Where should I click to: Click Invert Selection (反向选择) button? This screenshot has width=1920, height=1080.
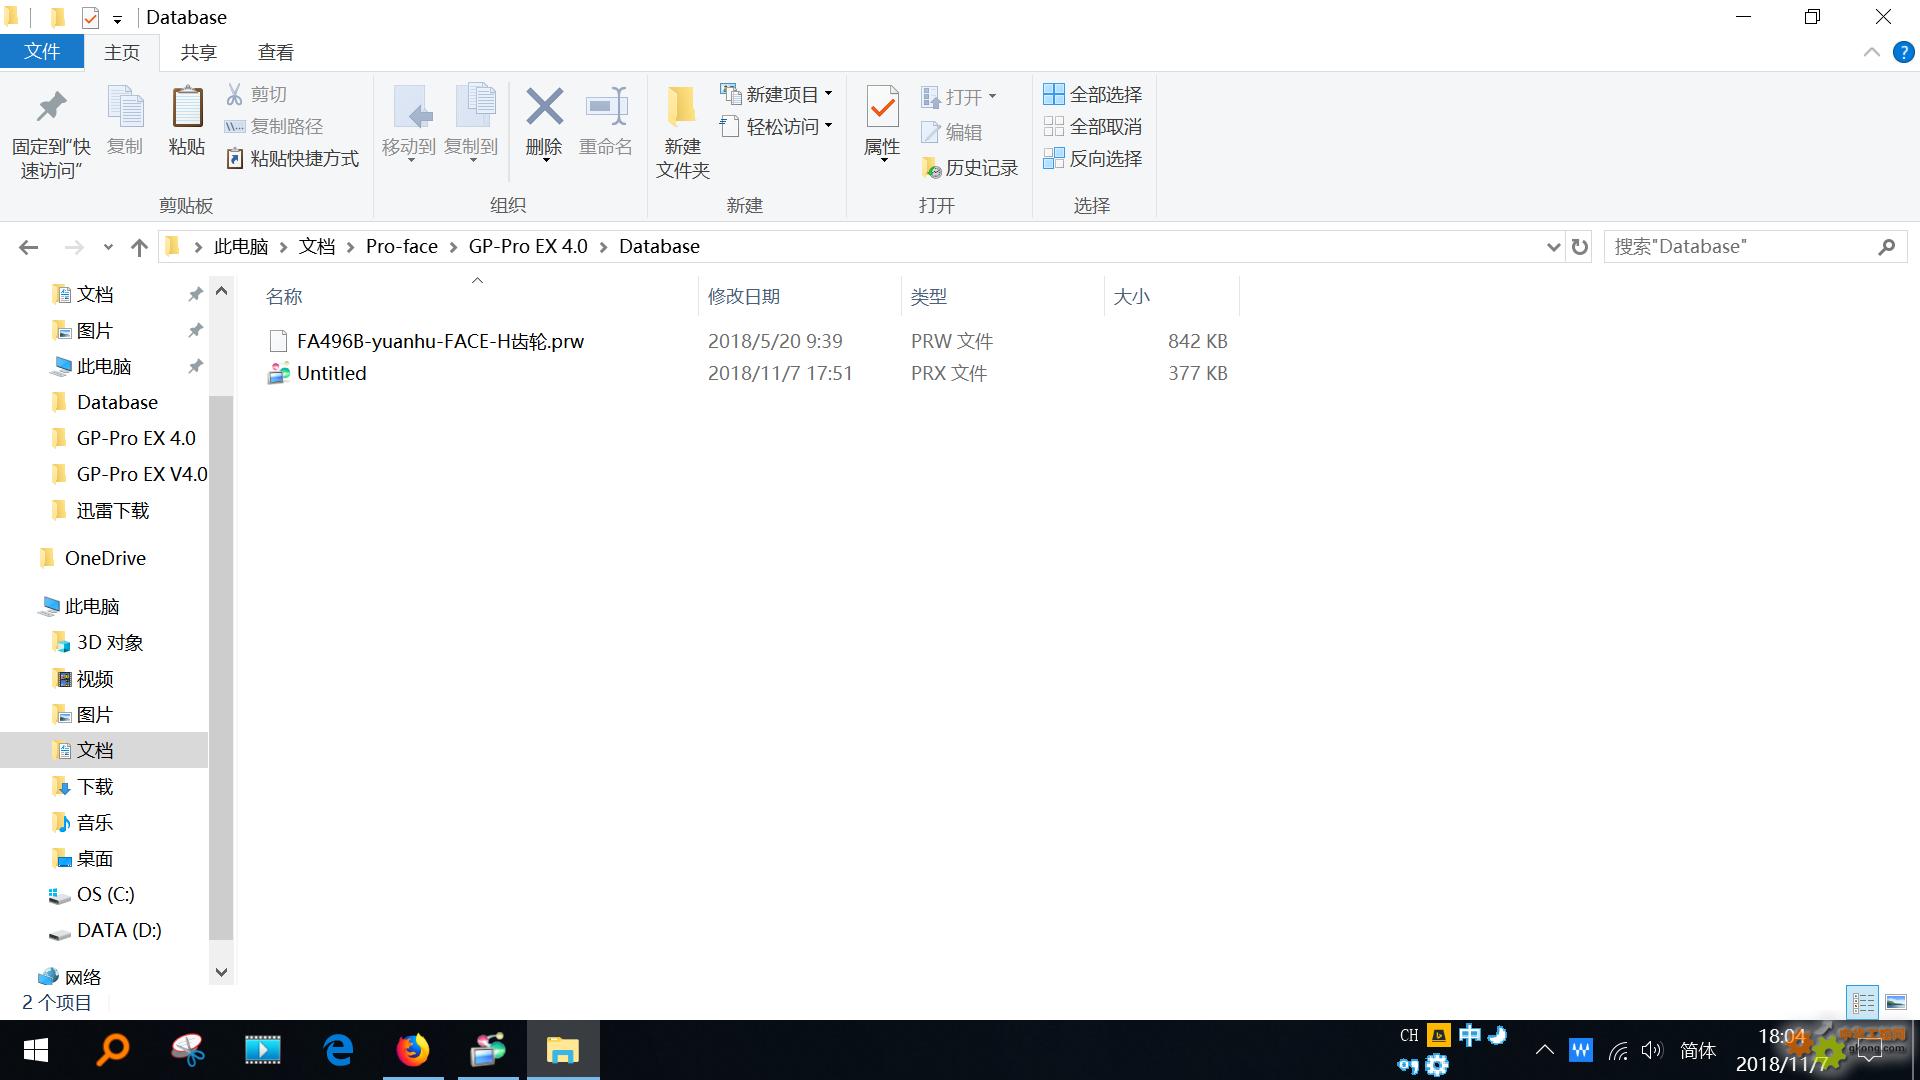click(x=1093, y=158)
